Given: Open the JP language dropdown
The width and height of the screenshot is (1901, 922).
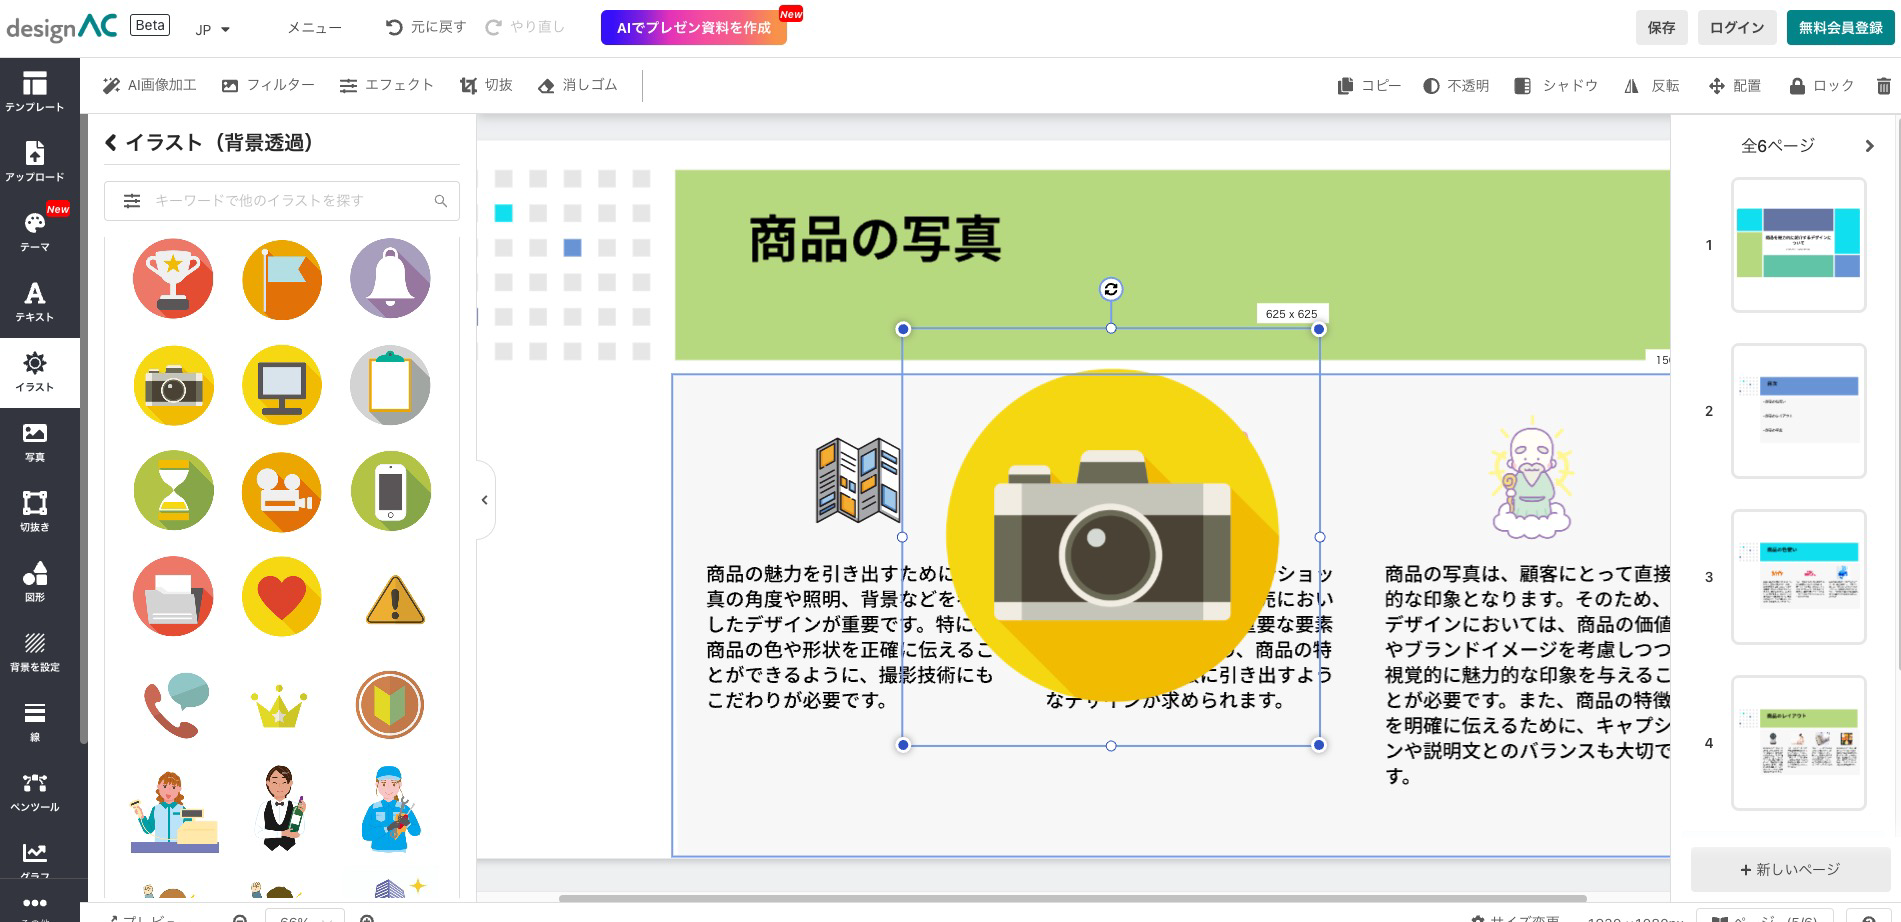Looking at the screenshot, I should [213, 29].
